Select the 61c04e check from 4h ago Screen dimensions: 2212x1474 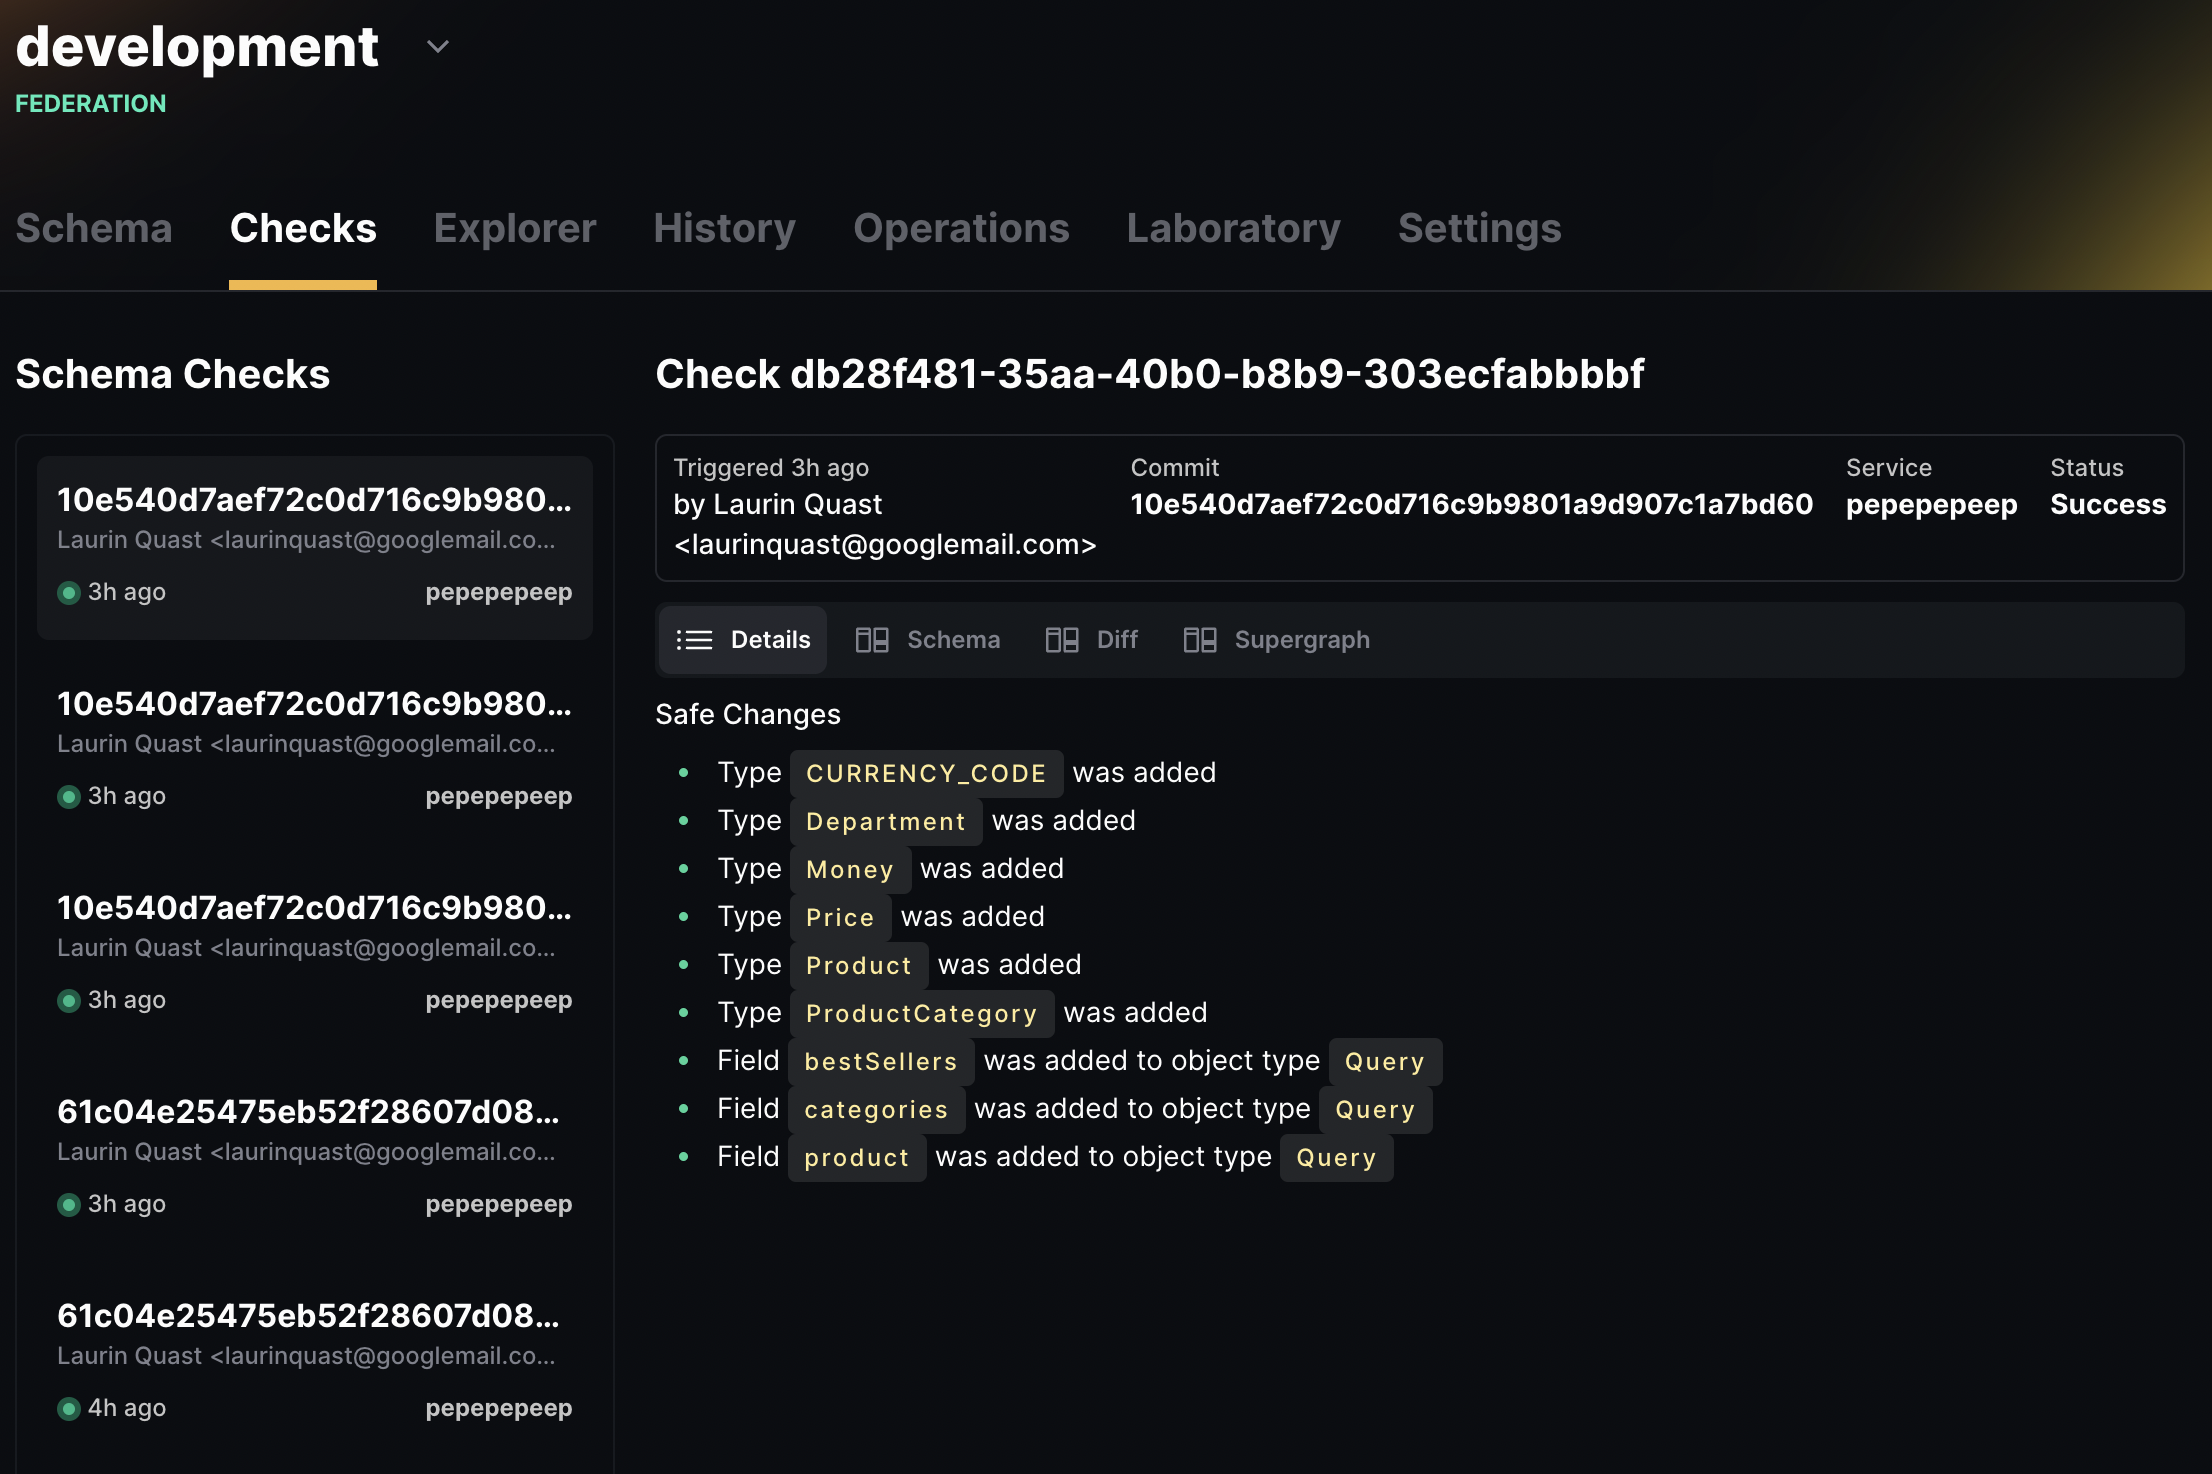click(314, 1360)
